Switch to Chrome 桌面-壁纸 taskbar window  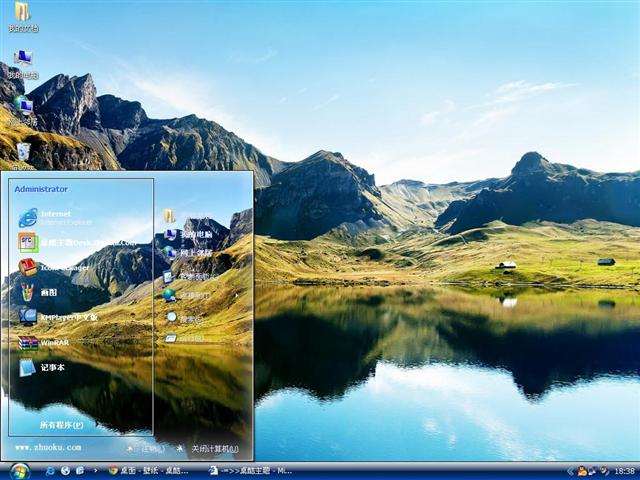click(x=149, y=471)
